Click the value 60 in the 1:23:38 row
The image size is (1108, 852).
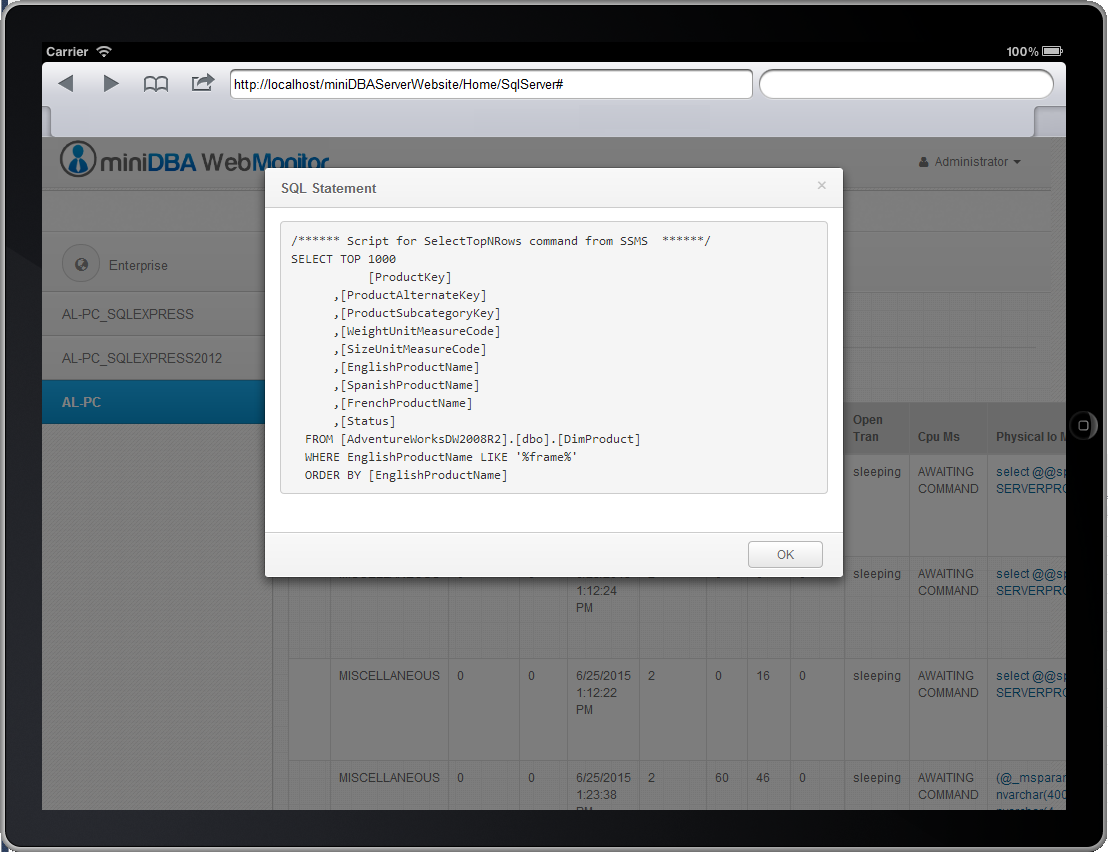[721, 778]
